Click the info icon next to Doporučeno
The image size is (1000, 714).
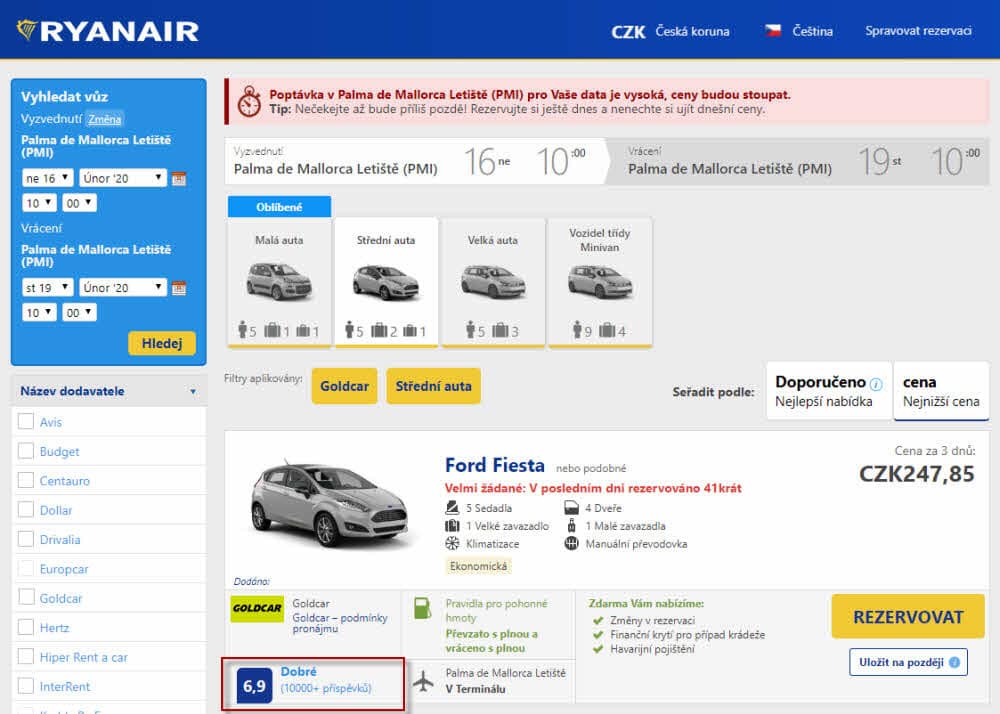pyautogui.click(x=876, y=384)
